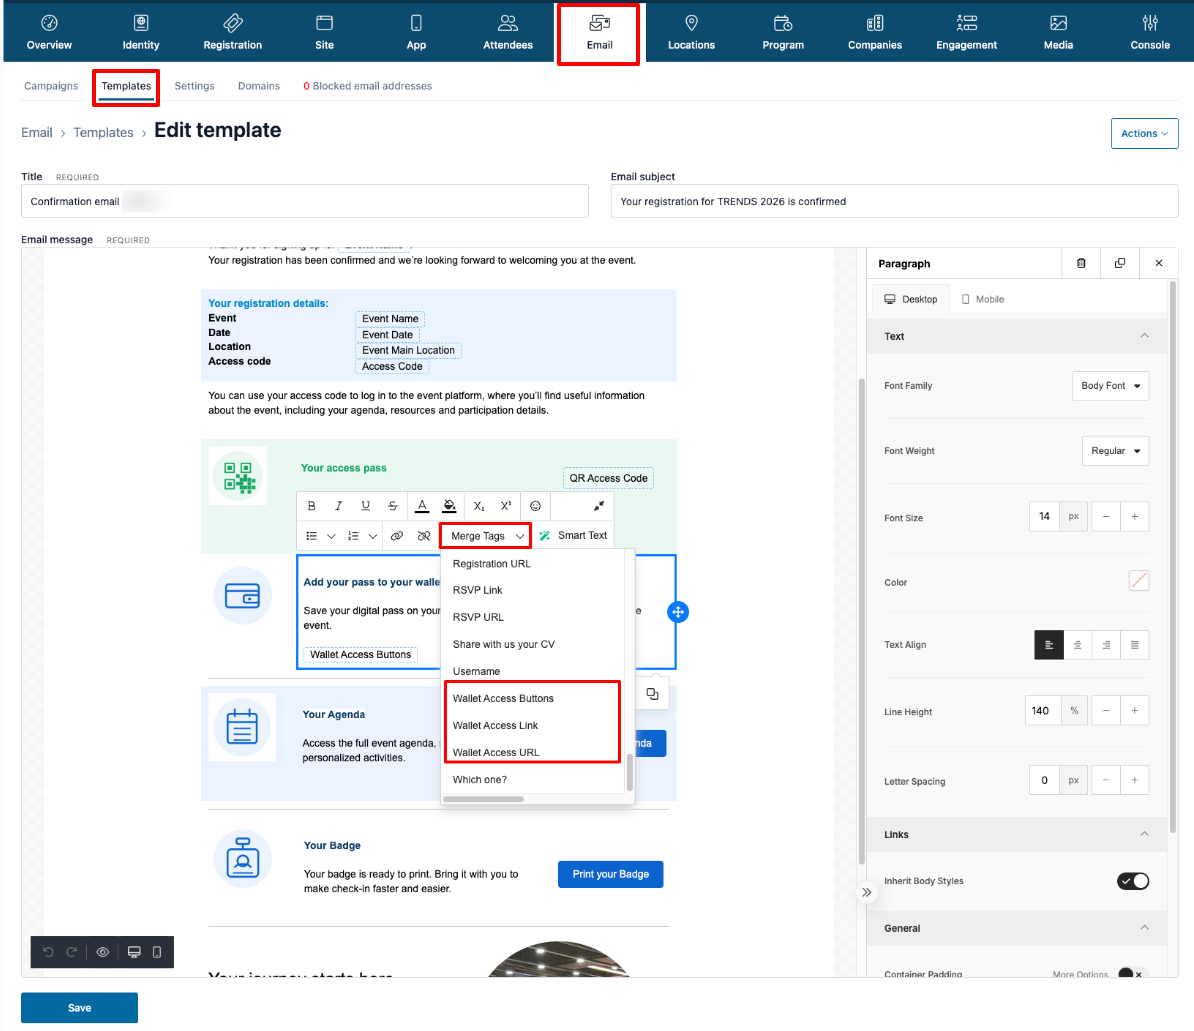Duplicate the Paragraph block
1194x1031 pixels.
[1120, 263]
